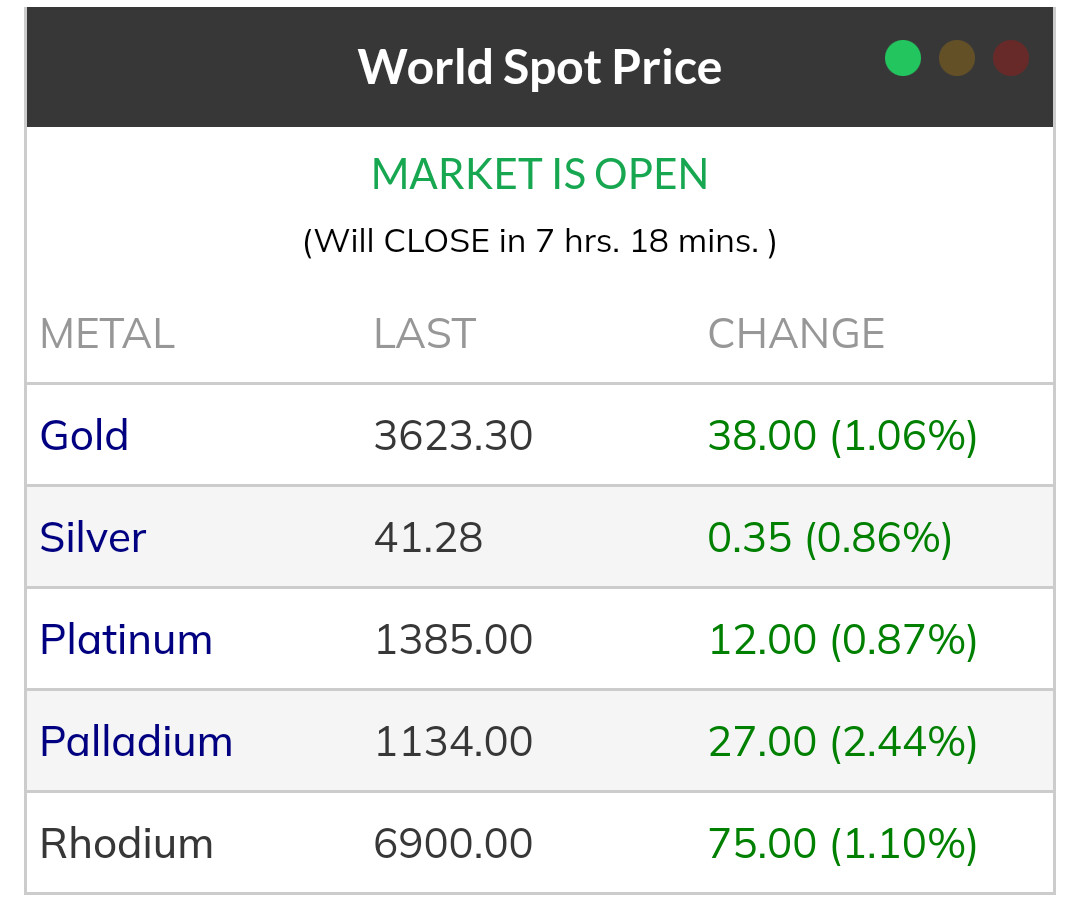Click the MARKET IS OPEN status text
This screenshot has height=897, width=1080.
point(540,175)
